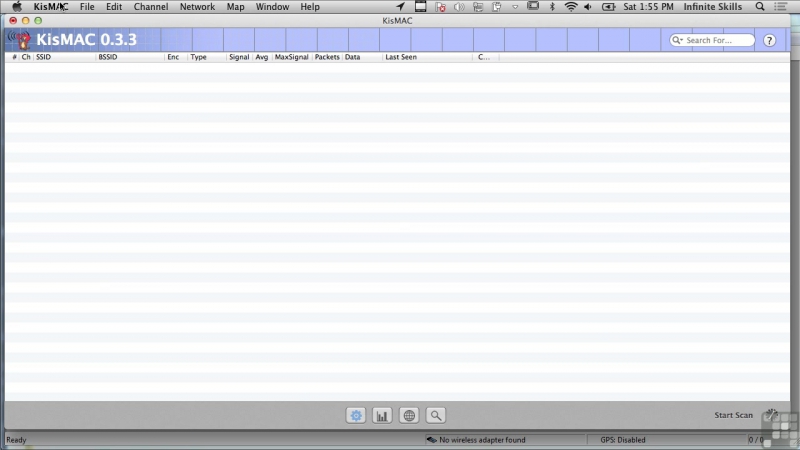This screenshot has width=800, height=450.
Task: Click the Sat 1:55 PM clock
Action: tap(648, 7)
